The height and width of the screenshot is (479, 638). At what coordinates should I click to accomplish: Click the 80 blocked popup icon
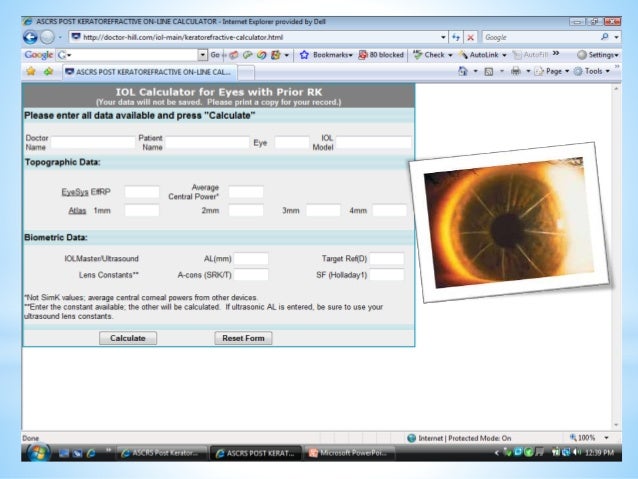coord(363,55)
